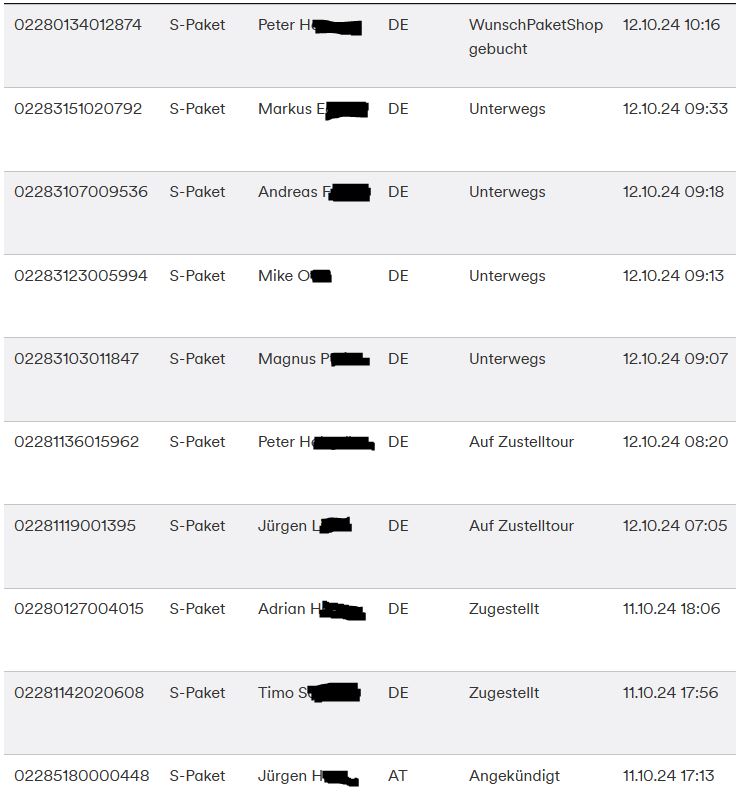Select parcel 02283123005994
736x797 pixels.
(x=81, y=276)
